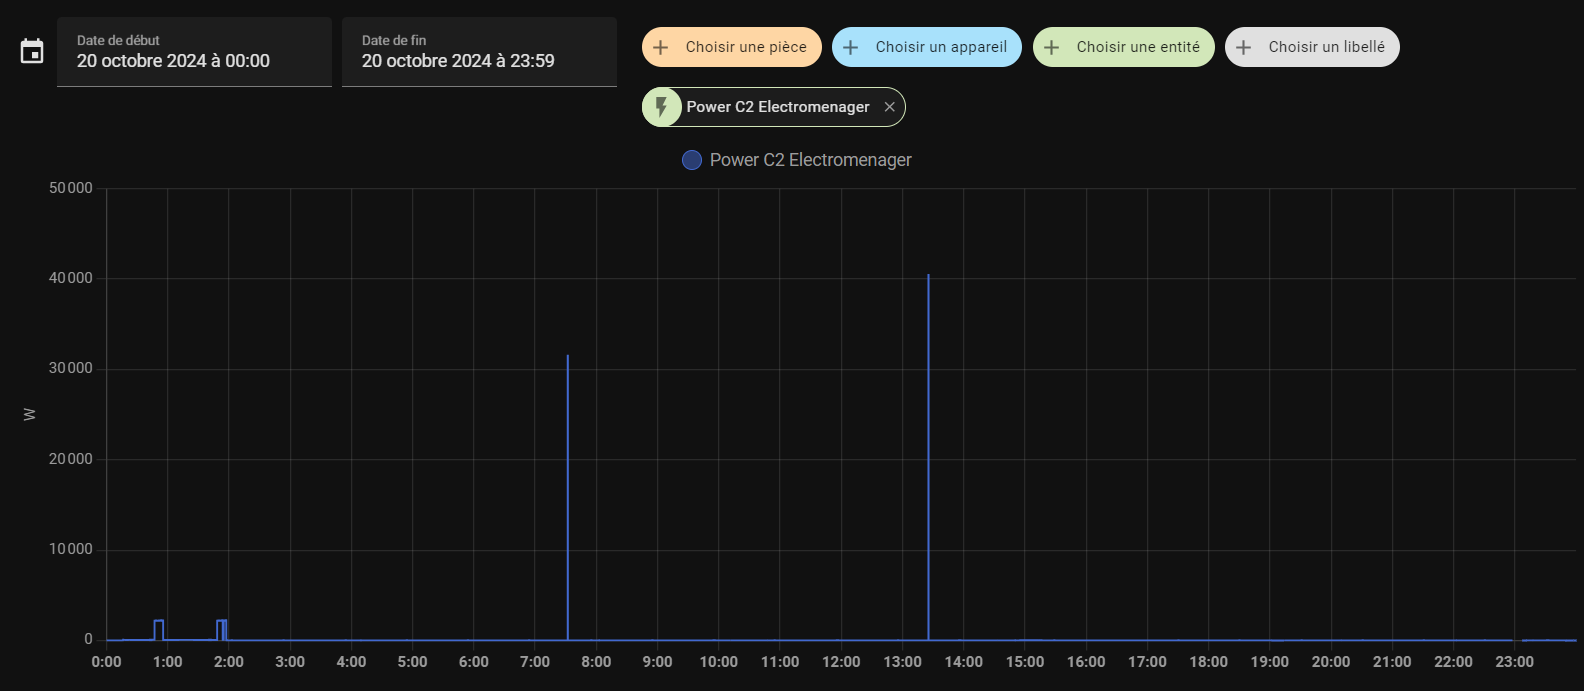
Task: Remove the Power C2 Electromenager chip
Action: tap(889, 107)
